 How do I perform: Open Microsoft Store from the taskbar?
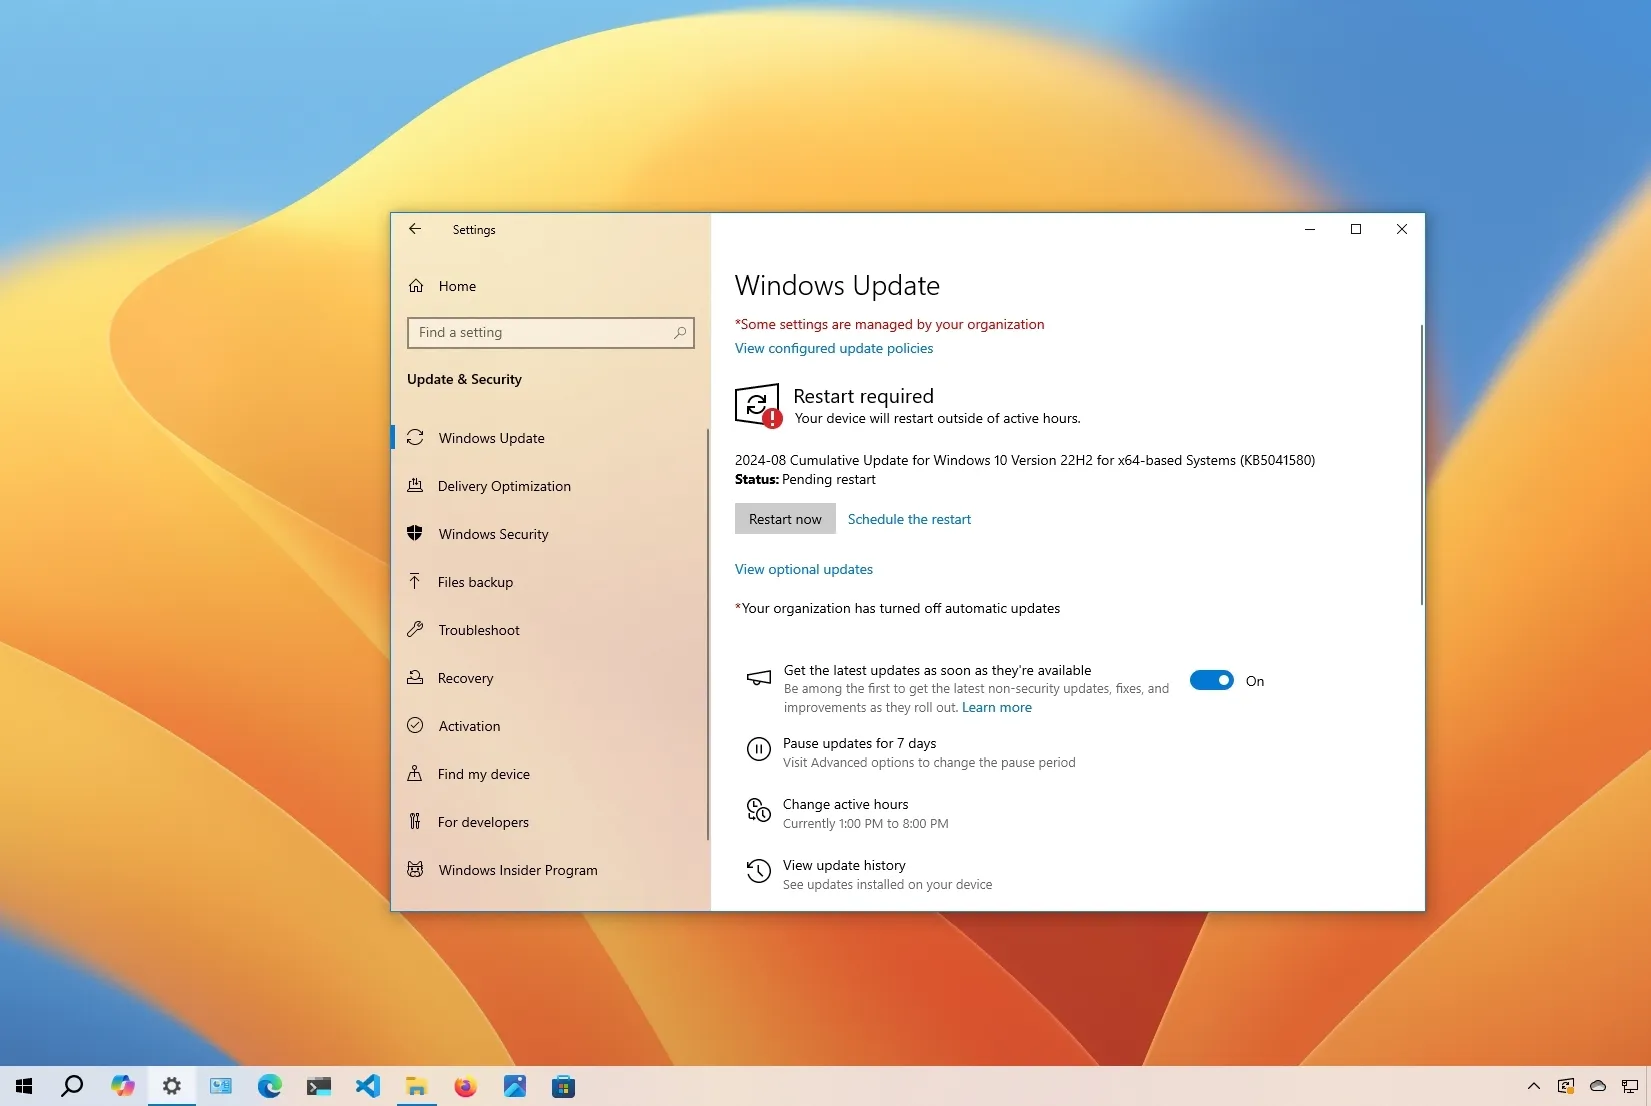[x=563, y=1086]
